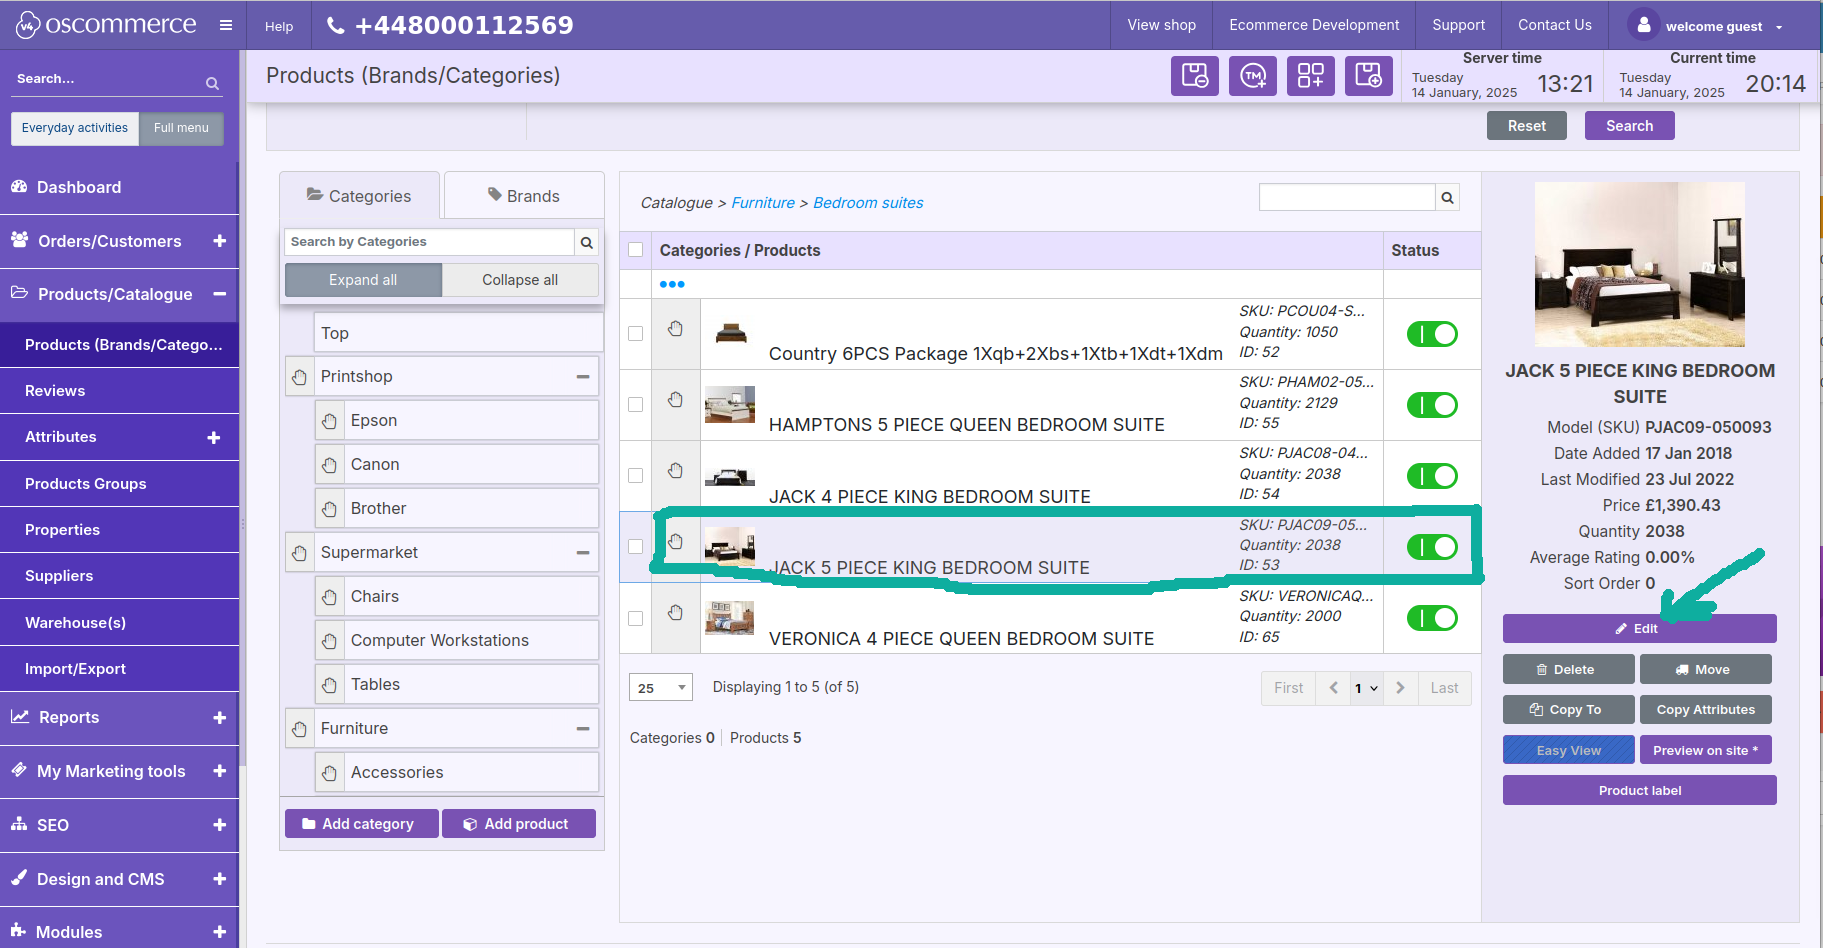Switch to the Brands tab
Screen dimensions: 1823x948
[x=524, y=196]
